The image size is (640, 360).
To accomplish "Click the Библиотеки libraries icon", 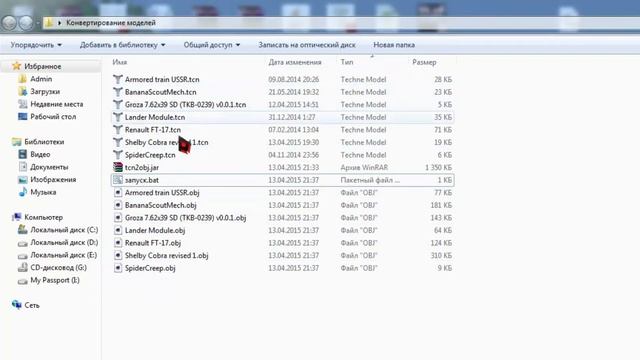I will [x=16, y=142].
